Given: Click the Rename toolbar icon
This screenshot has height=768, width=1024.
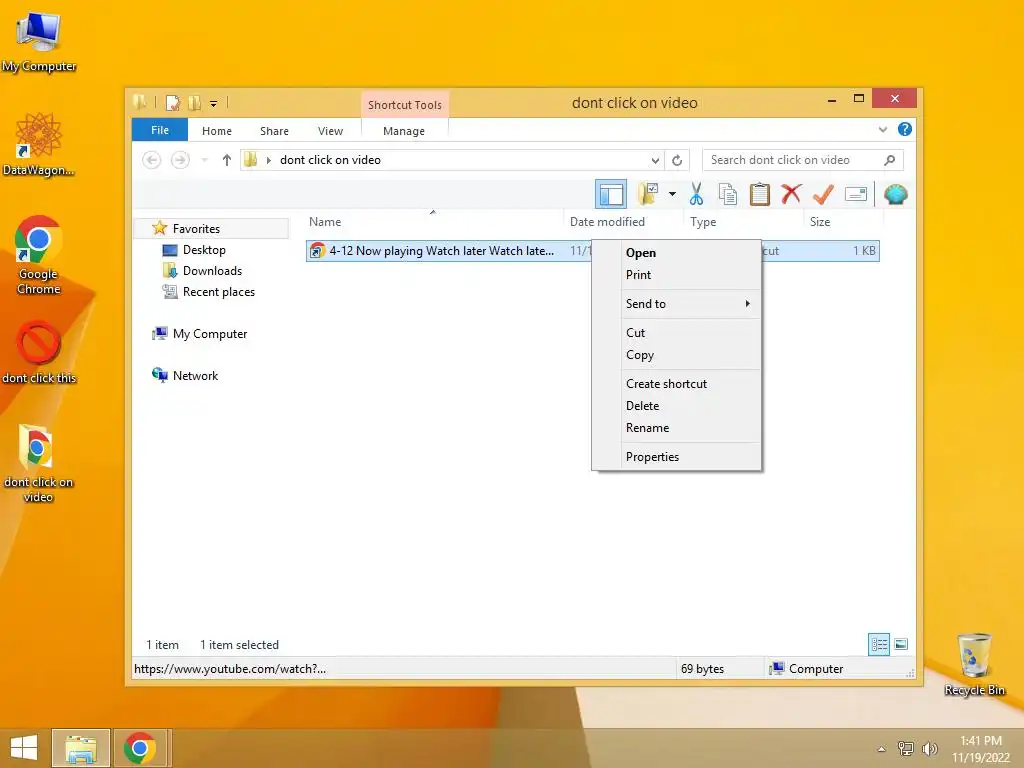Looking at the screenshot, I should click(x=856, y=194).
